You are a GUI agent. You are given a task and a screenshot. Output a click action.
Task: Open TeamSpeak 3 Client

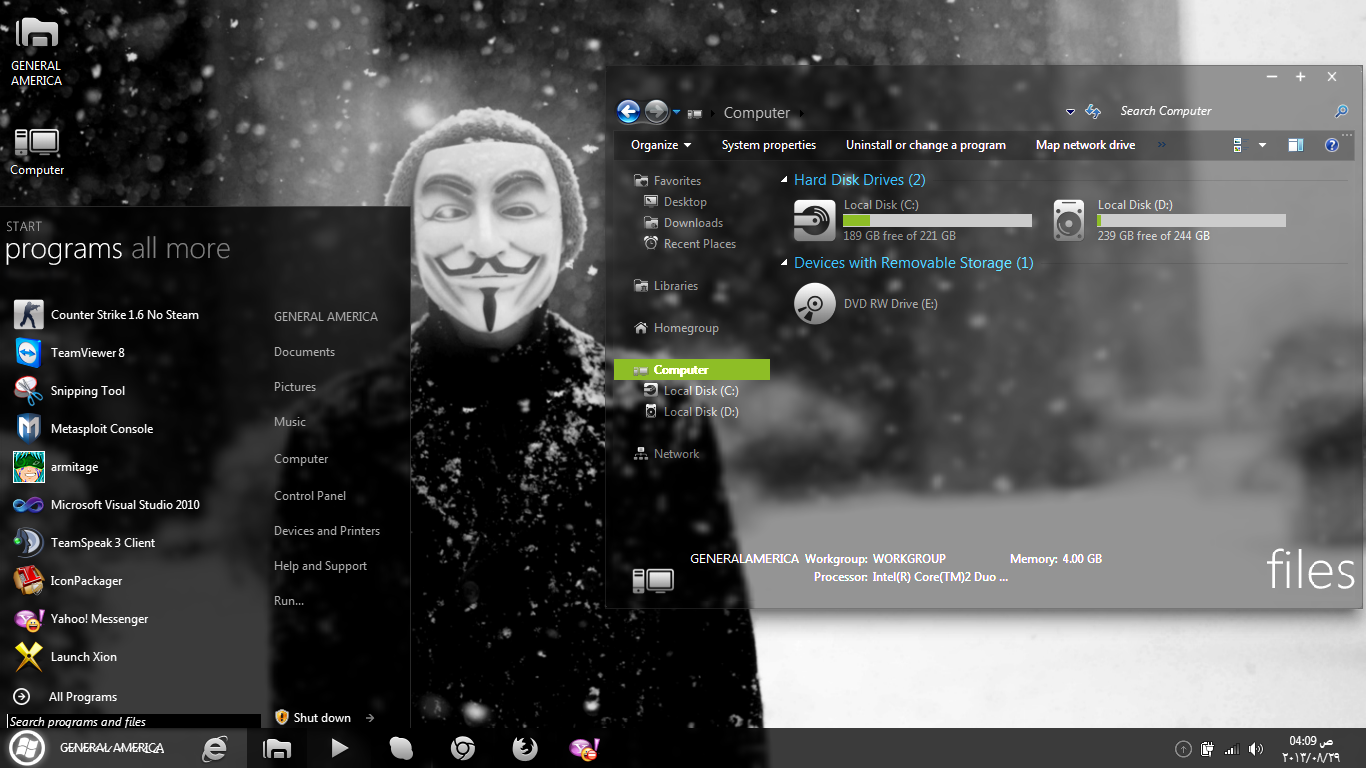102,543
